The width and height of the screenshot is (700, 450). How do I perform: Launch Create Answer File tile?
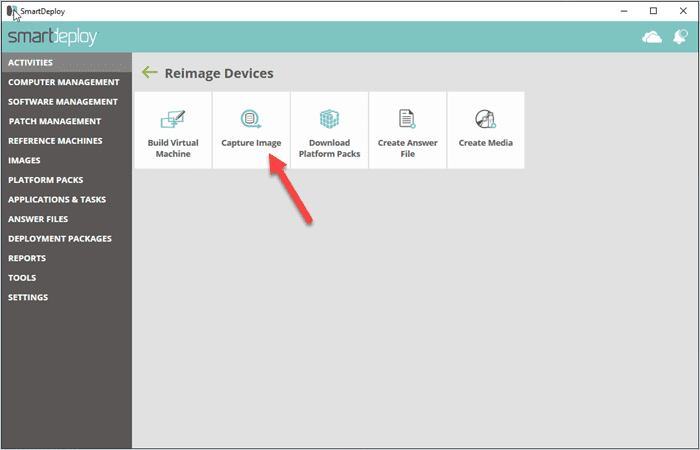(x=408, y=130)
